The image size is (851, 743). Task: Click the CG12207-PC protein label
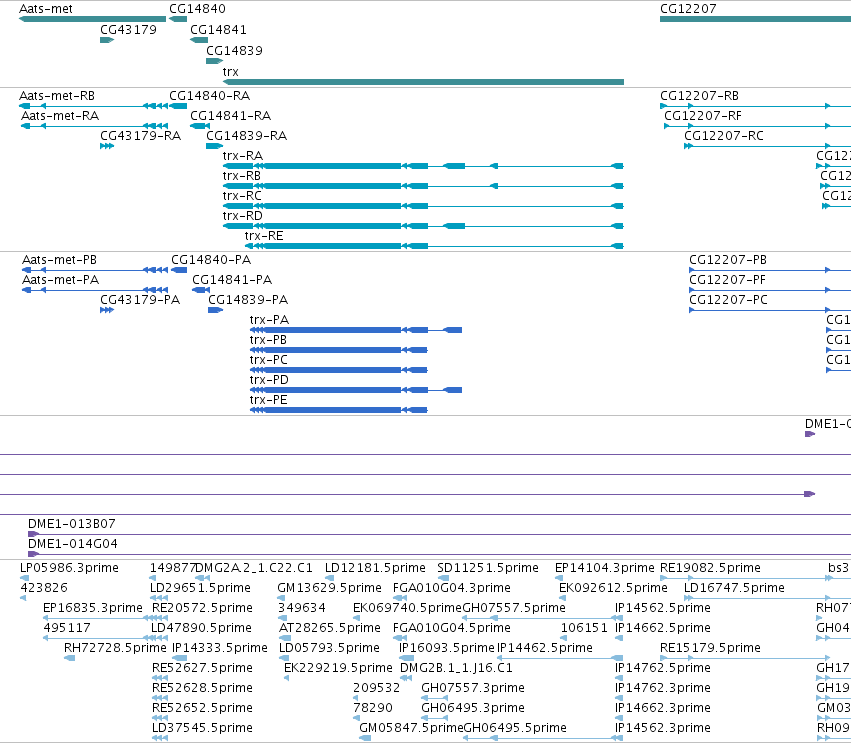point(728,300)
